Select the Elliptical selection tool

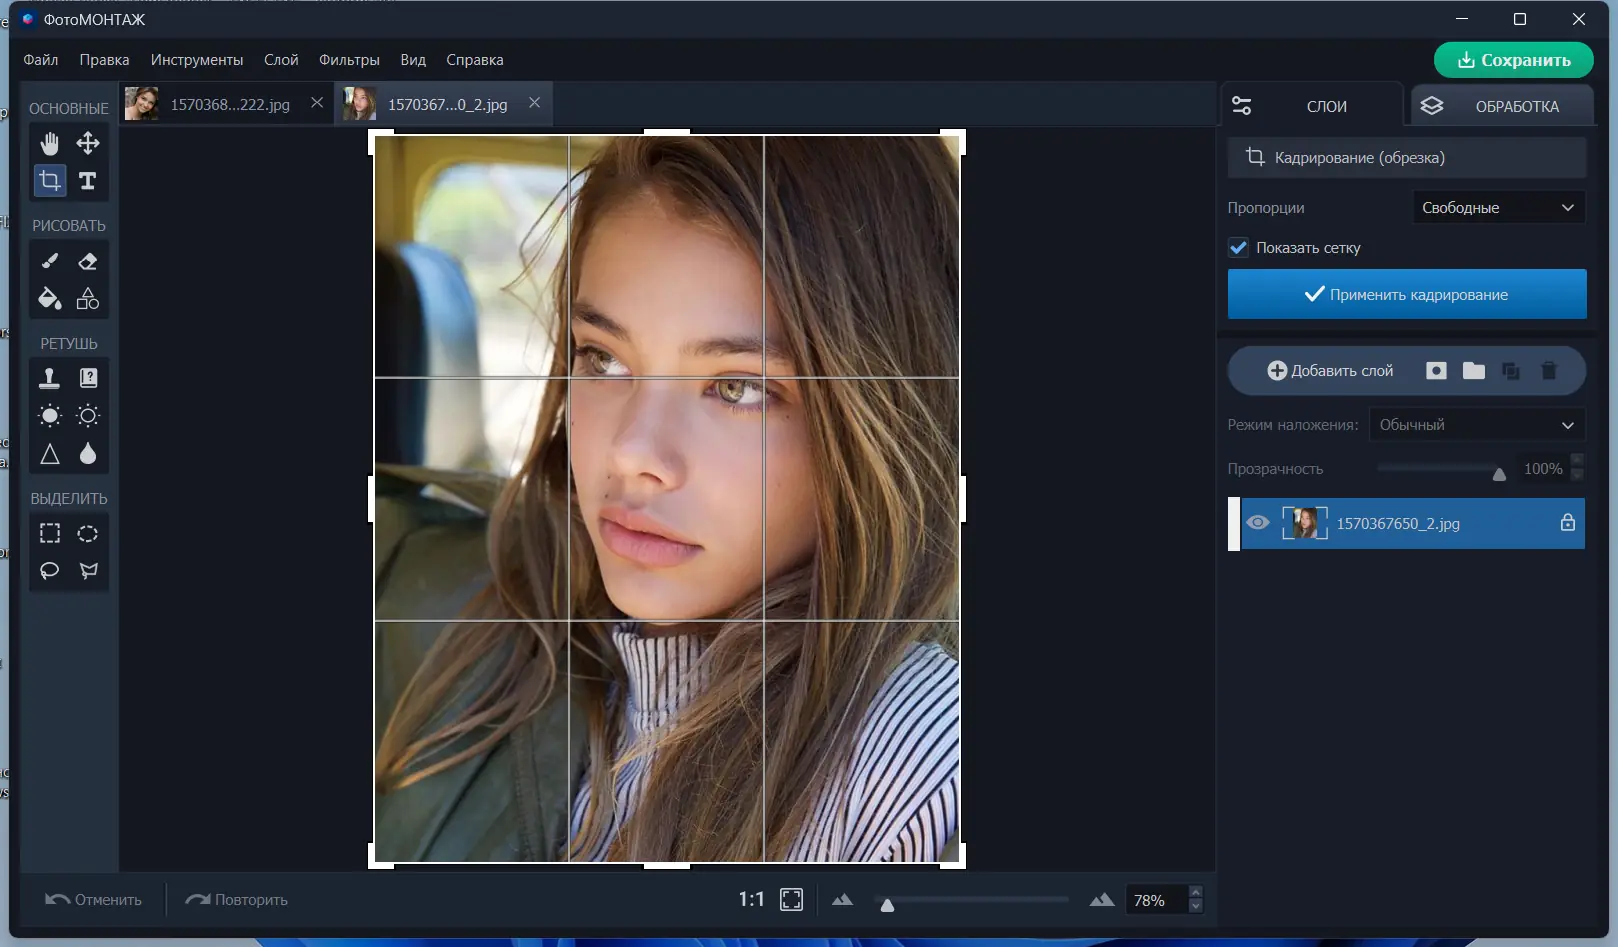coord(88,533)
